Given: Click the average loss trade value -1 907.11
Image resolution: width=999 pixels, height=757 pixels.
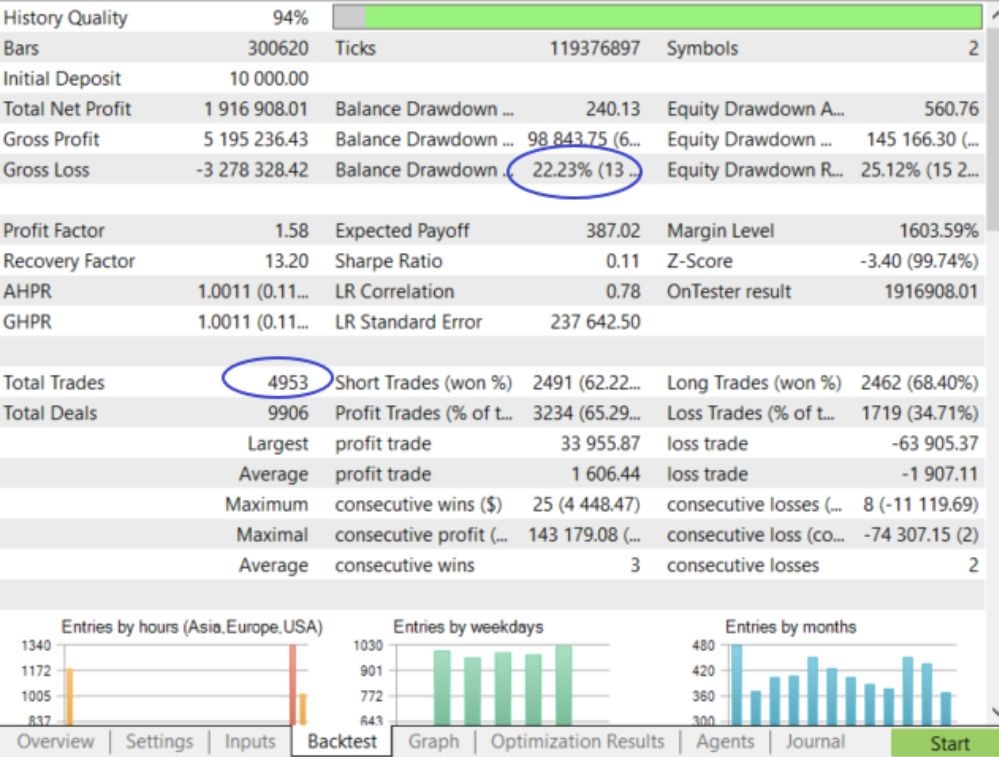Looking at the screenshot, I should (x=940, y=474).
